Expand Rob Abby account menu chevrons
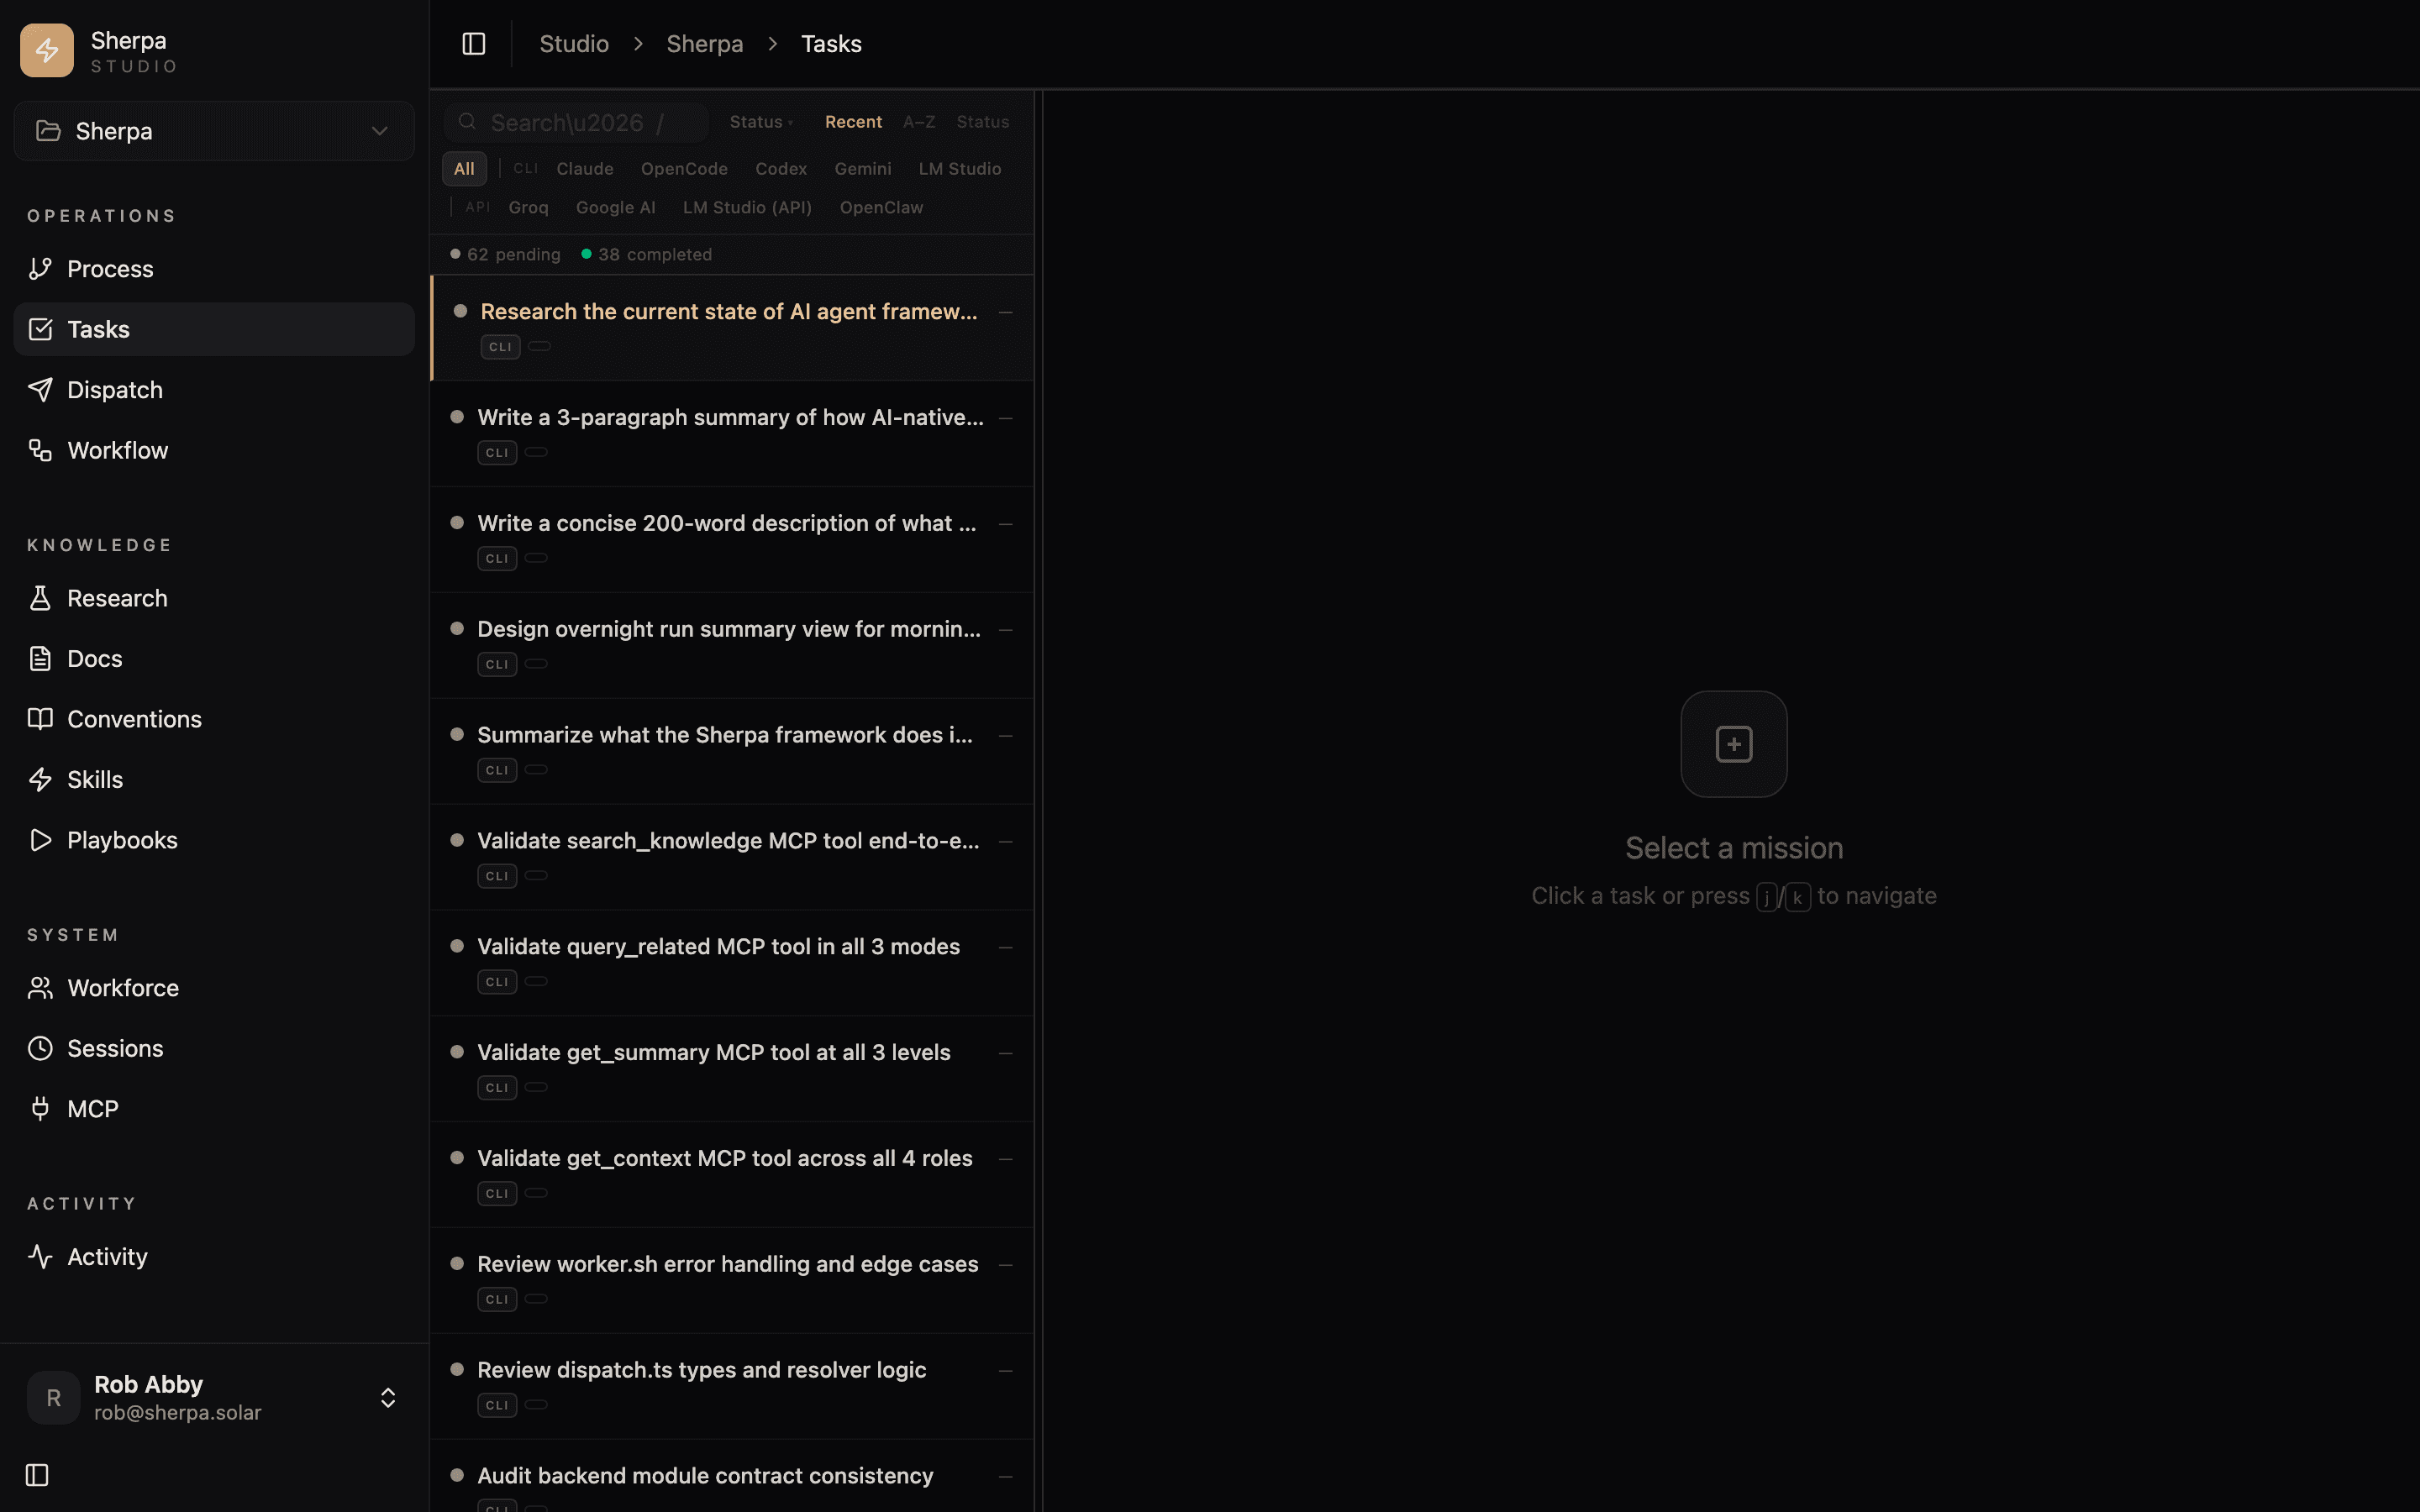Viewport: 2420px width, 1512px height. coord(388,1398)
